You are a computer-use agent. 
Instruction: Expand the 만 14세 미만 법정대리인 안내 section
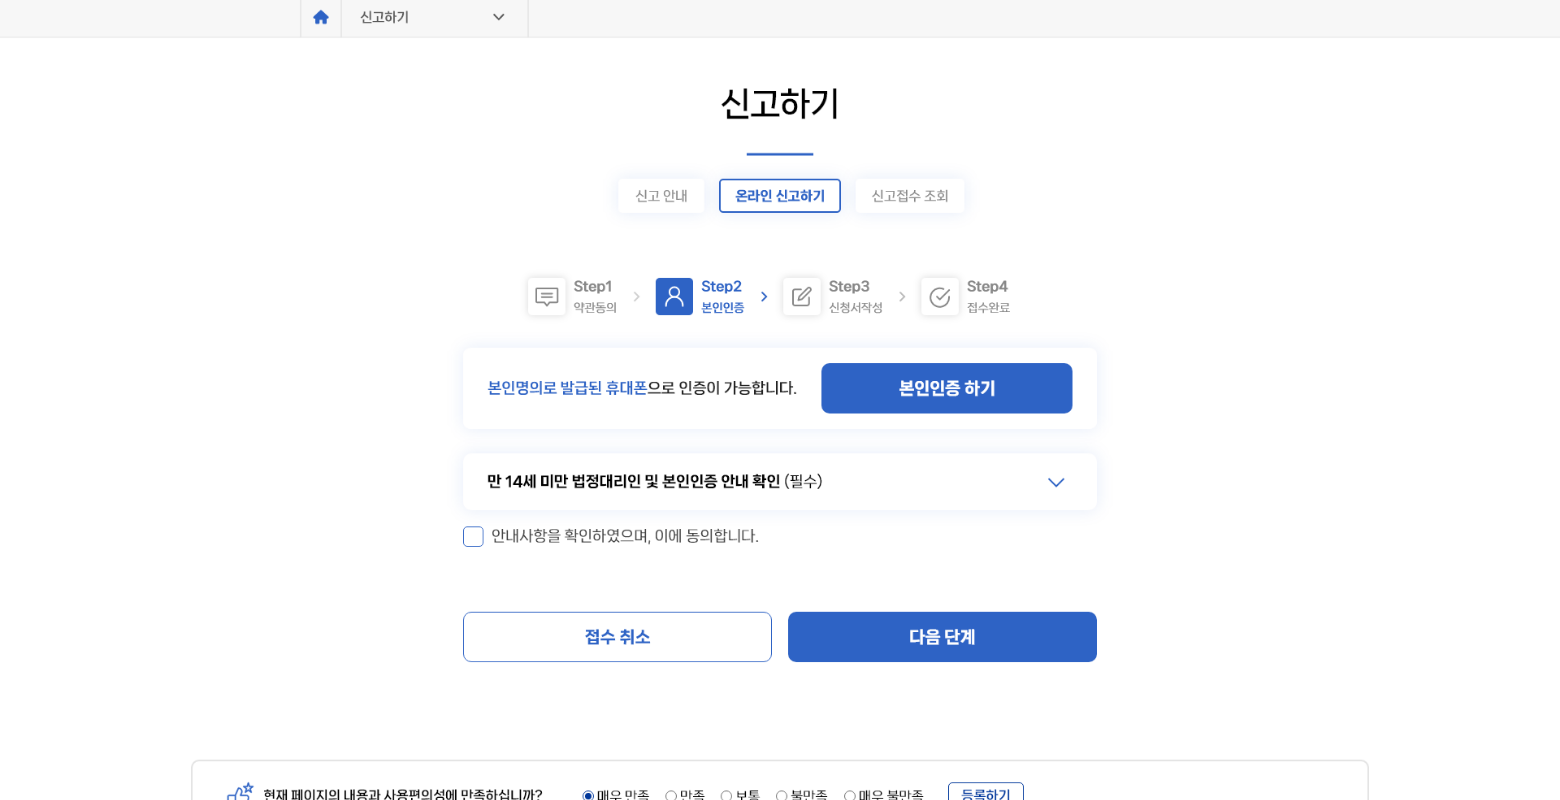tap(780, 482)
